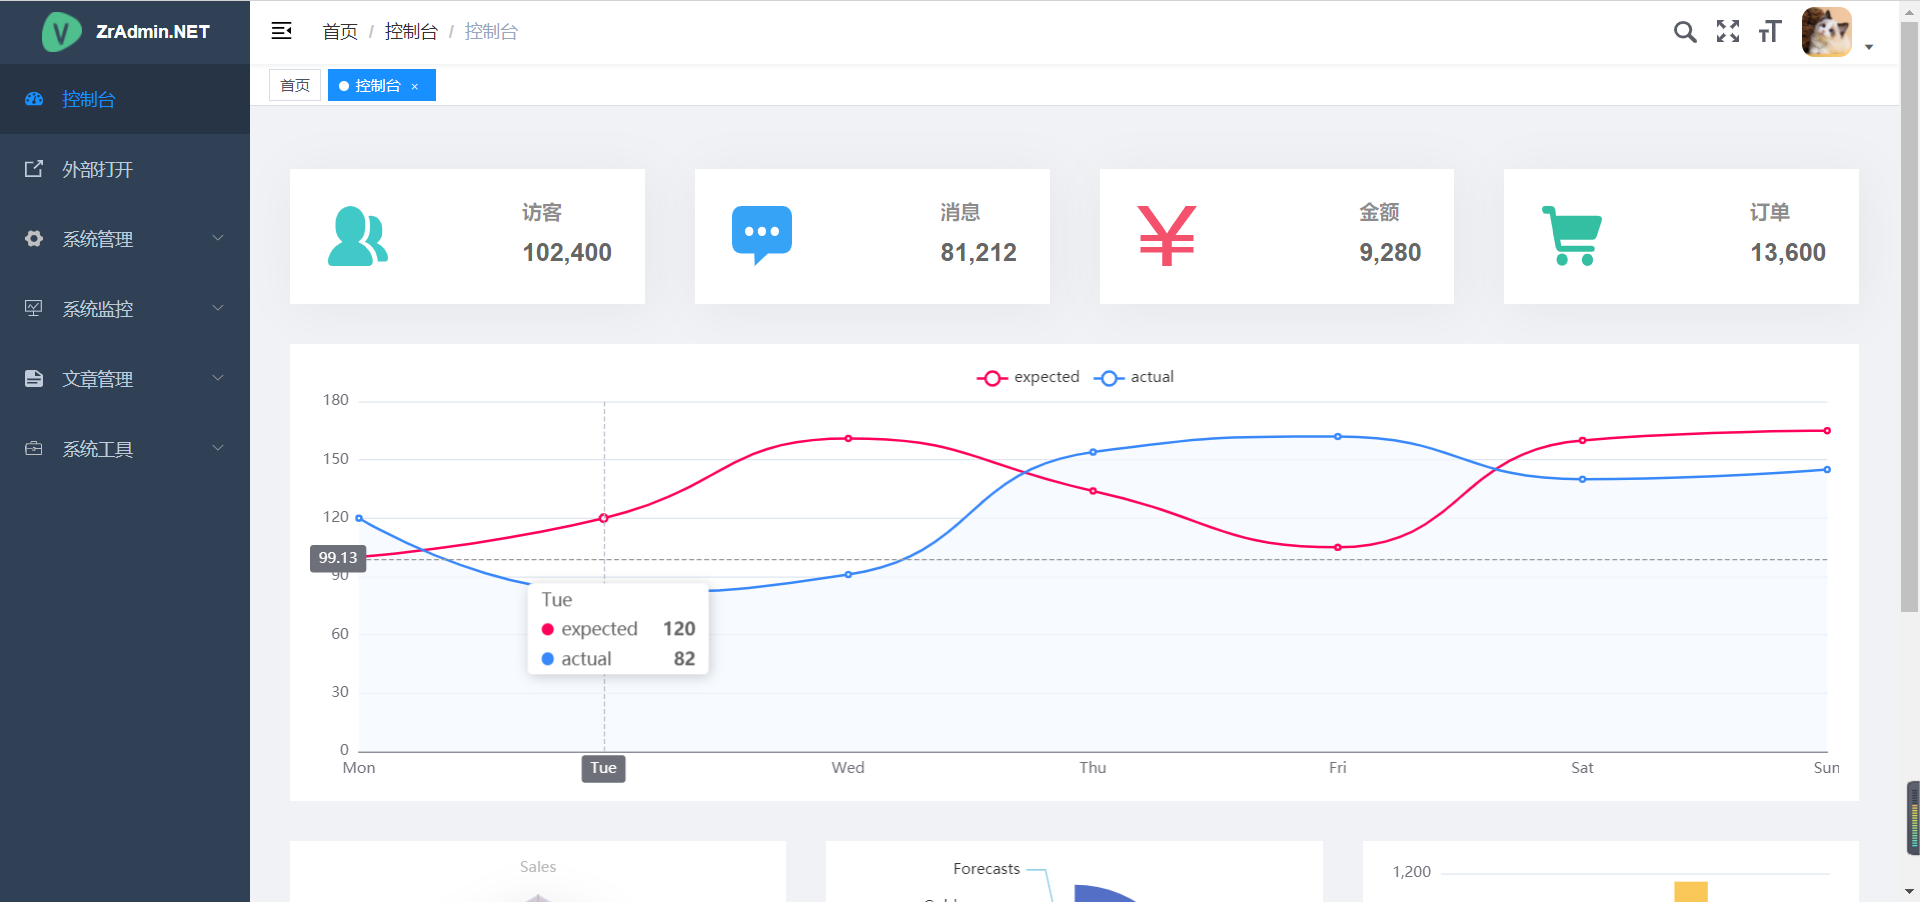Expand the 系统管理 sidebar menu
This screenshot has height=902, width=1920.
(x=125, y=239)
